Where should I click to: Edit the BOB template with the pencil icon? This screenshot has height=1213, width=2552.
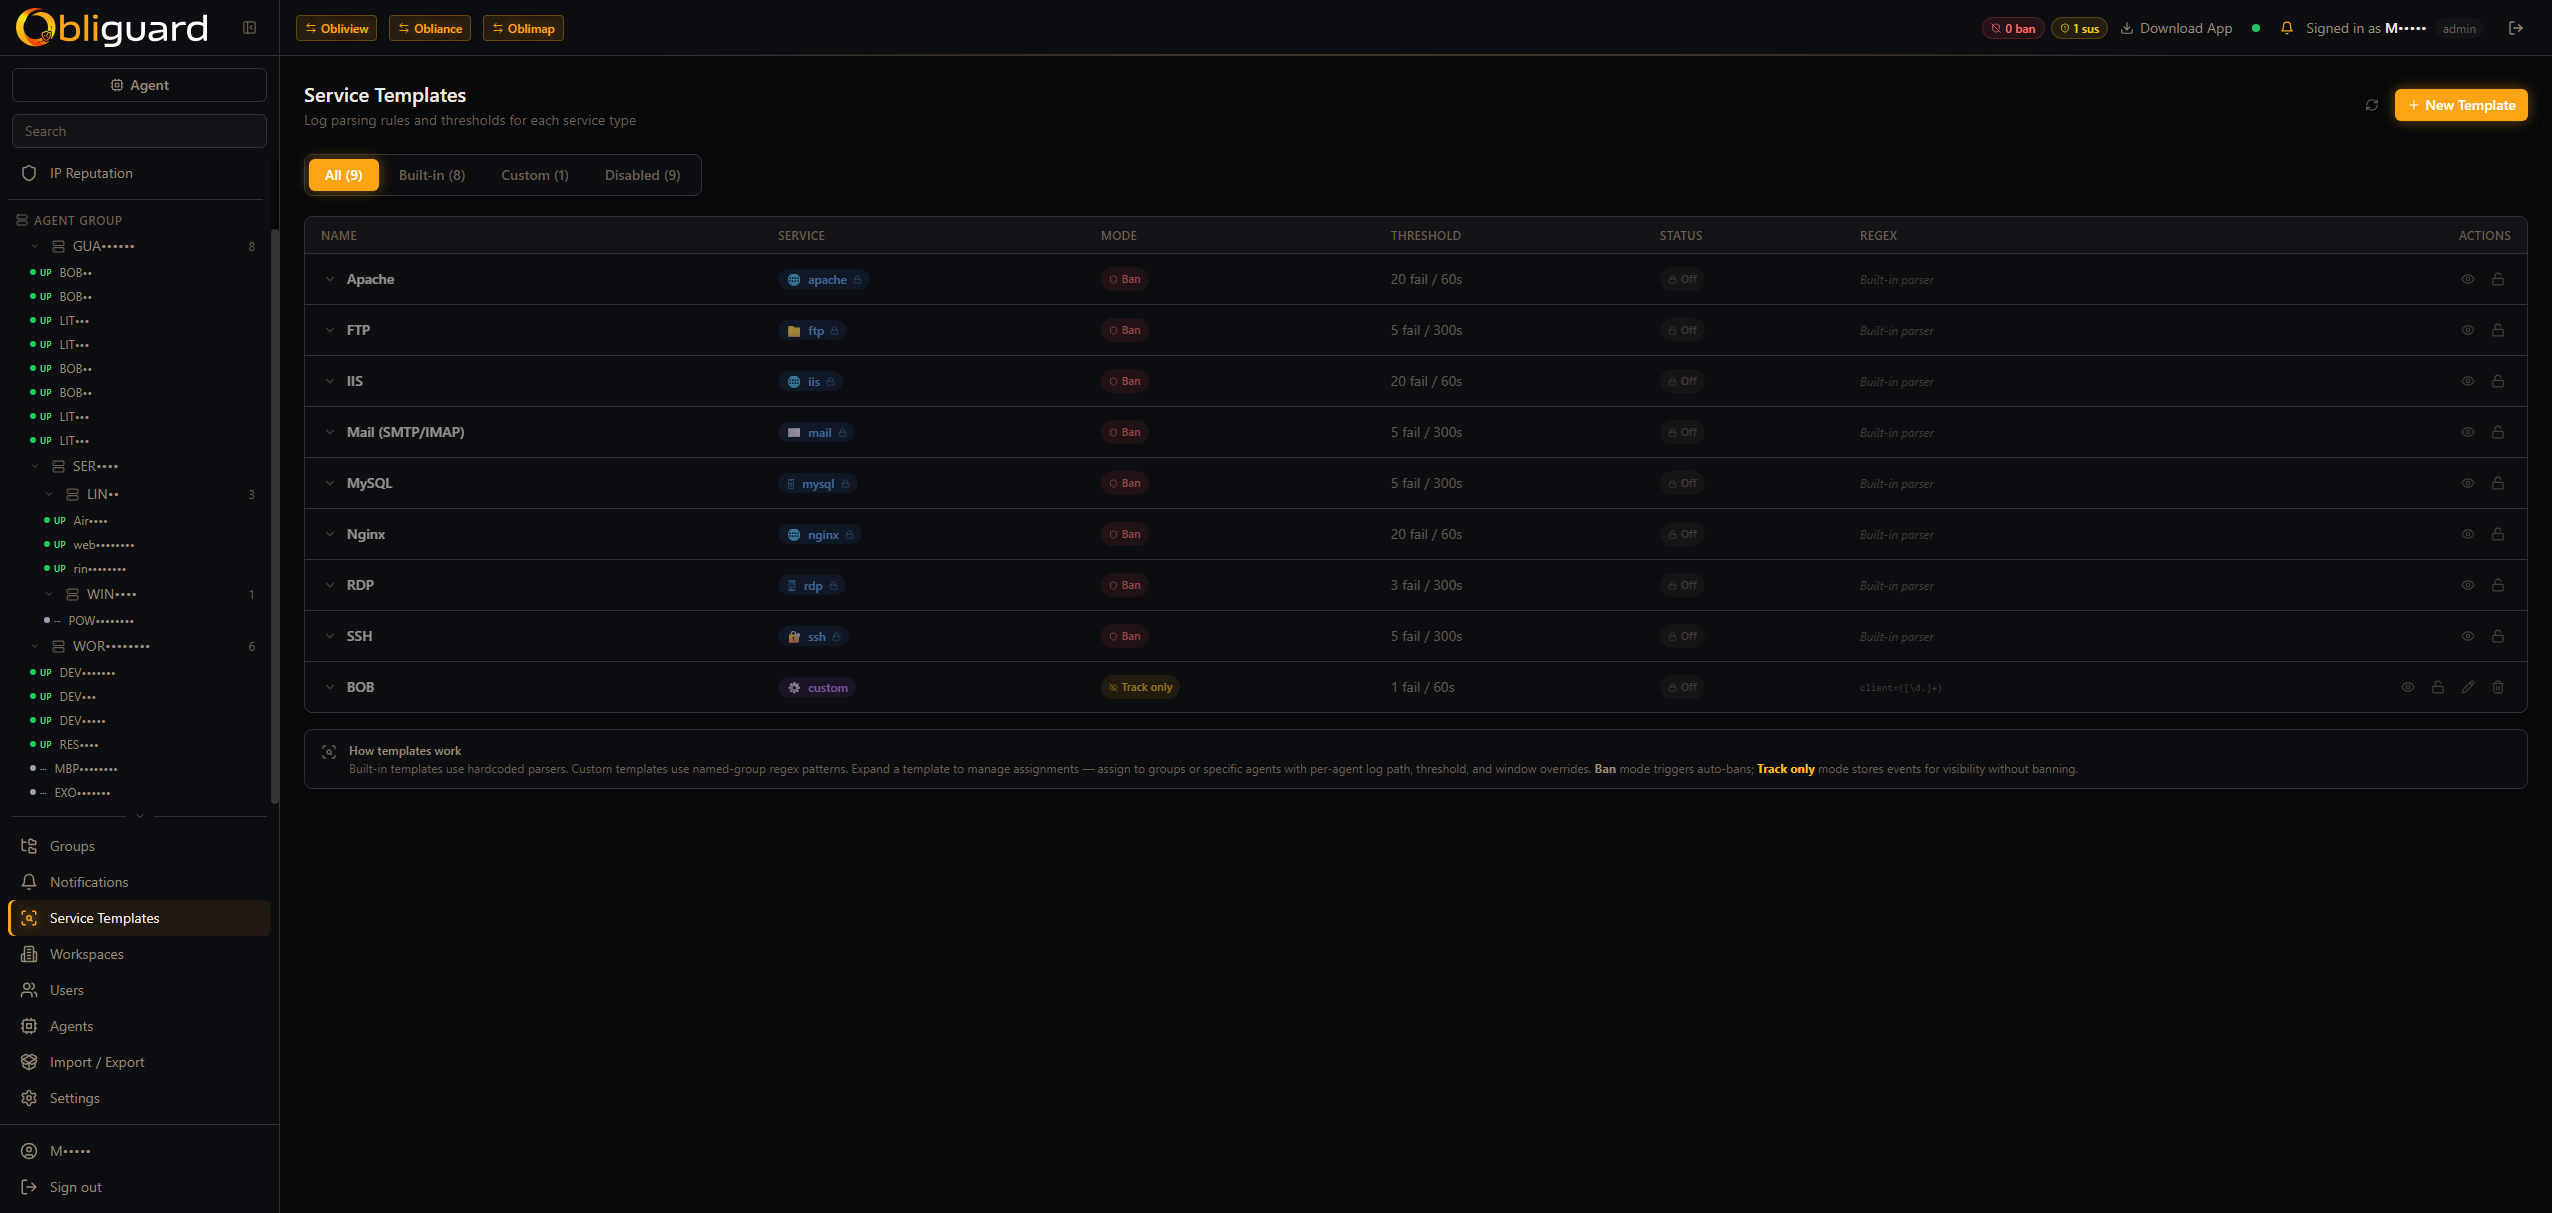click(2467, 687)
